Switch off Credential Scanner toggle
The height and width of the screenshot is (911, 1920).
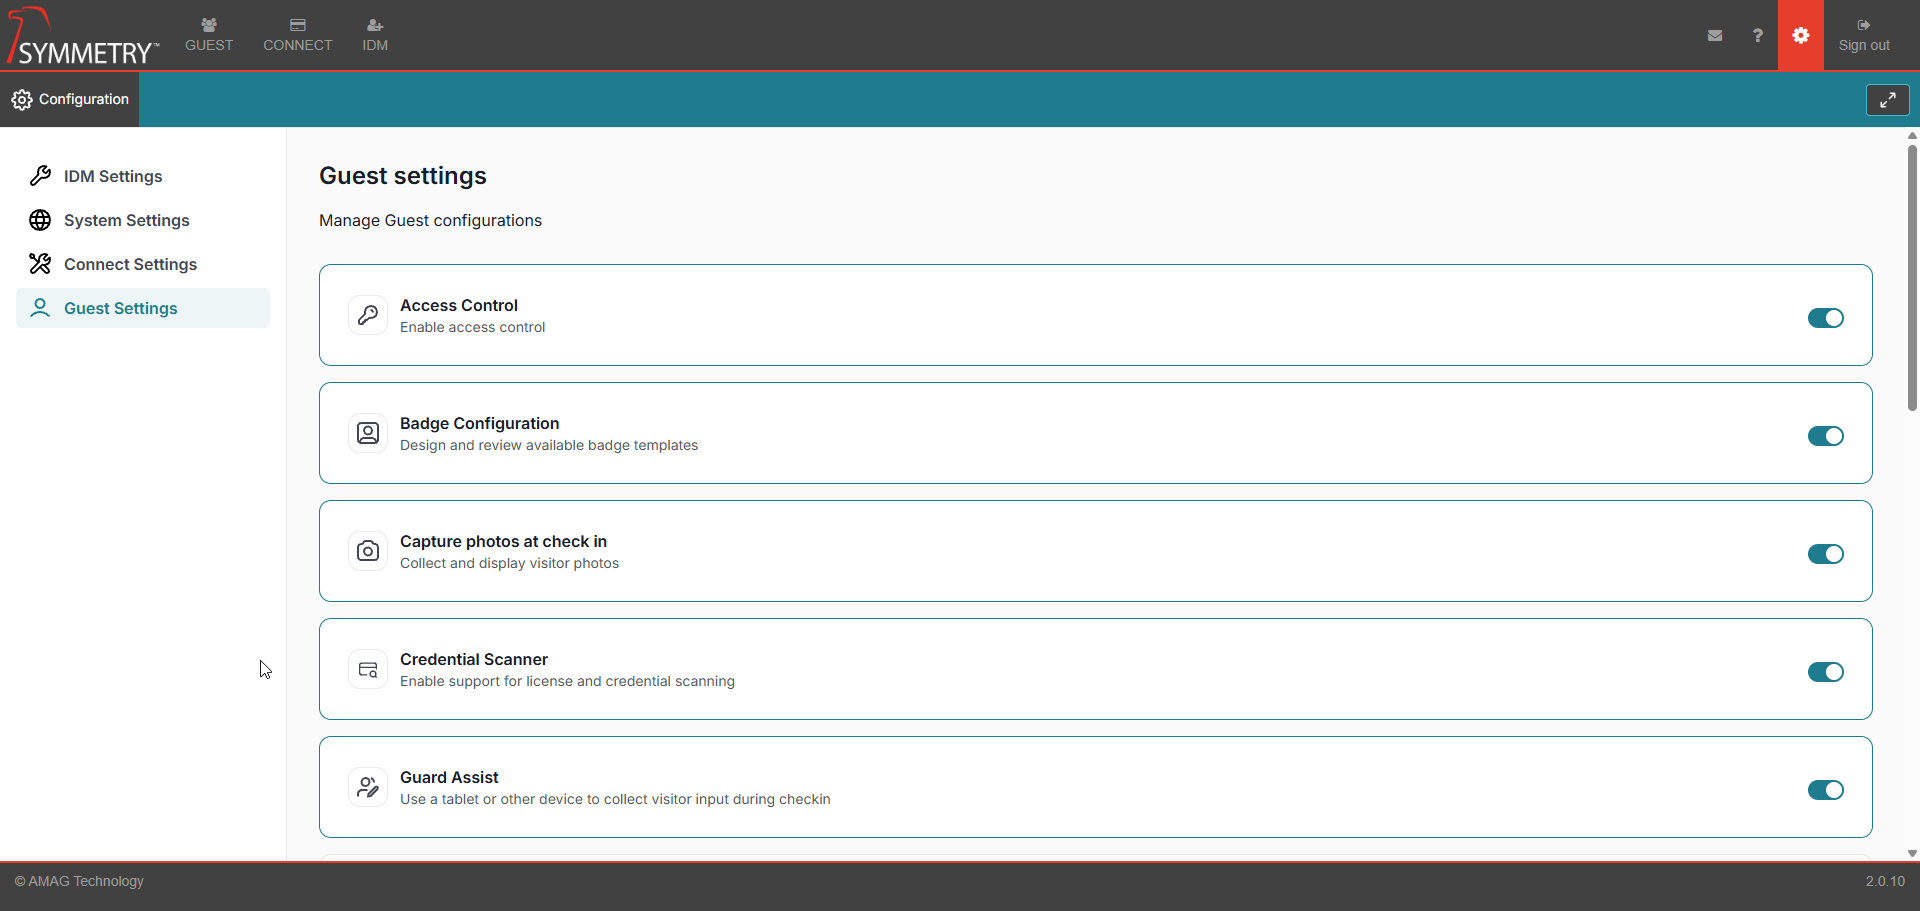pos(1825,672)
